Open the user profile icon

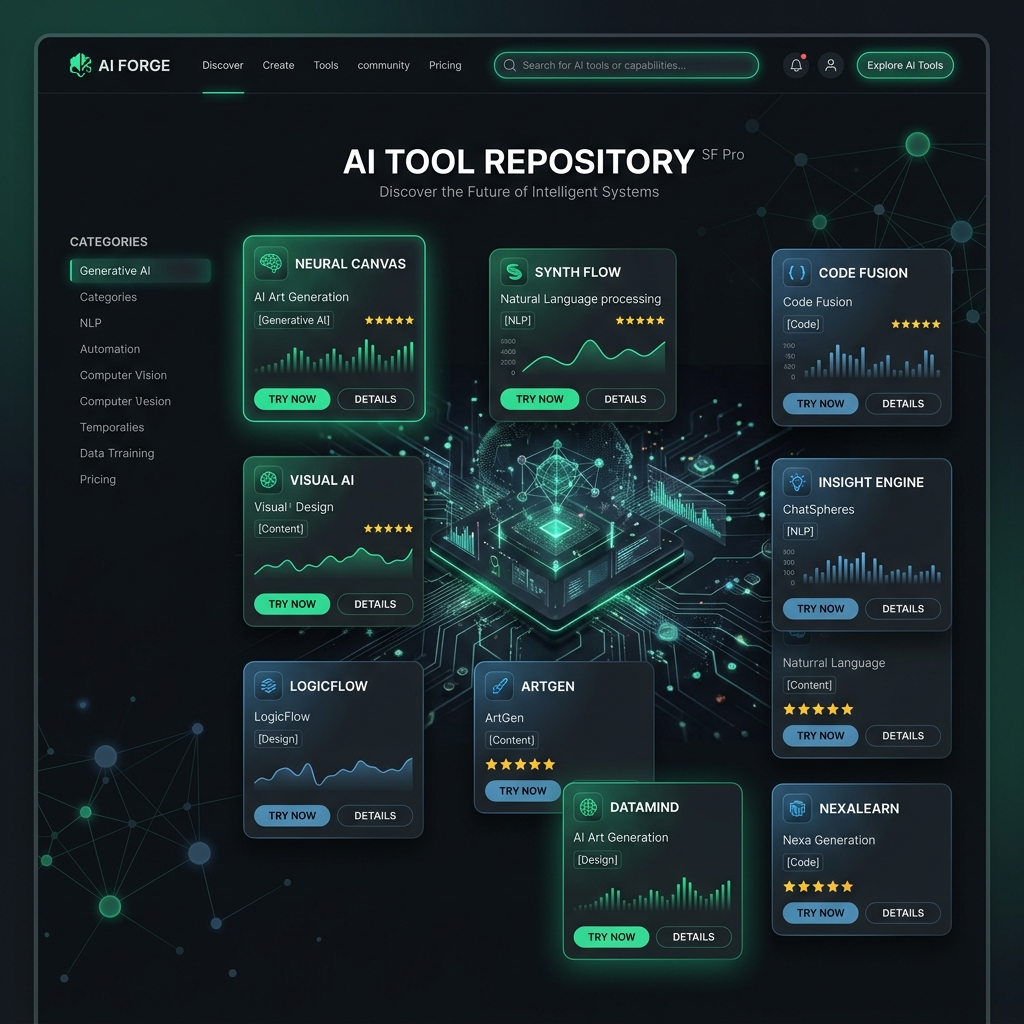[x=831, y=65]
